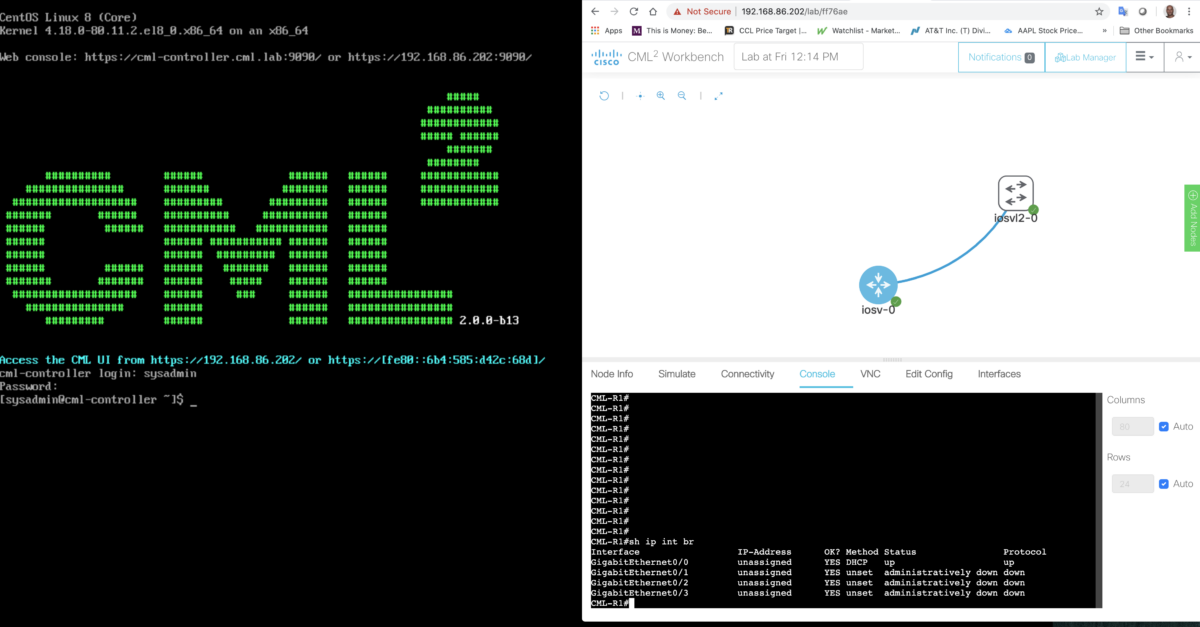Refresh the topology view
Screen dimensions: 1200x627
click(604, 95)
